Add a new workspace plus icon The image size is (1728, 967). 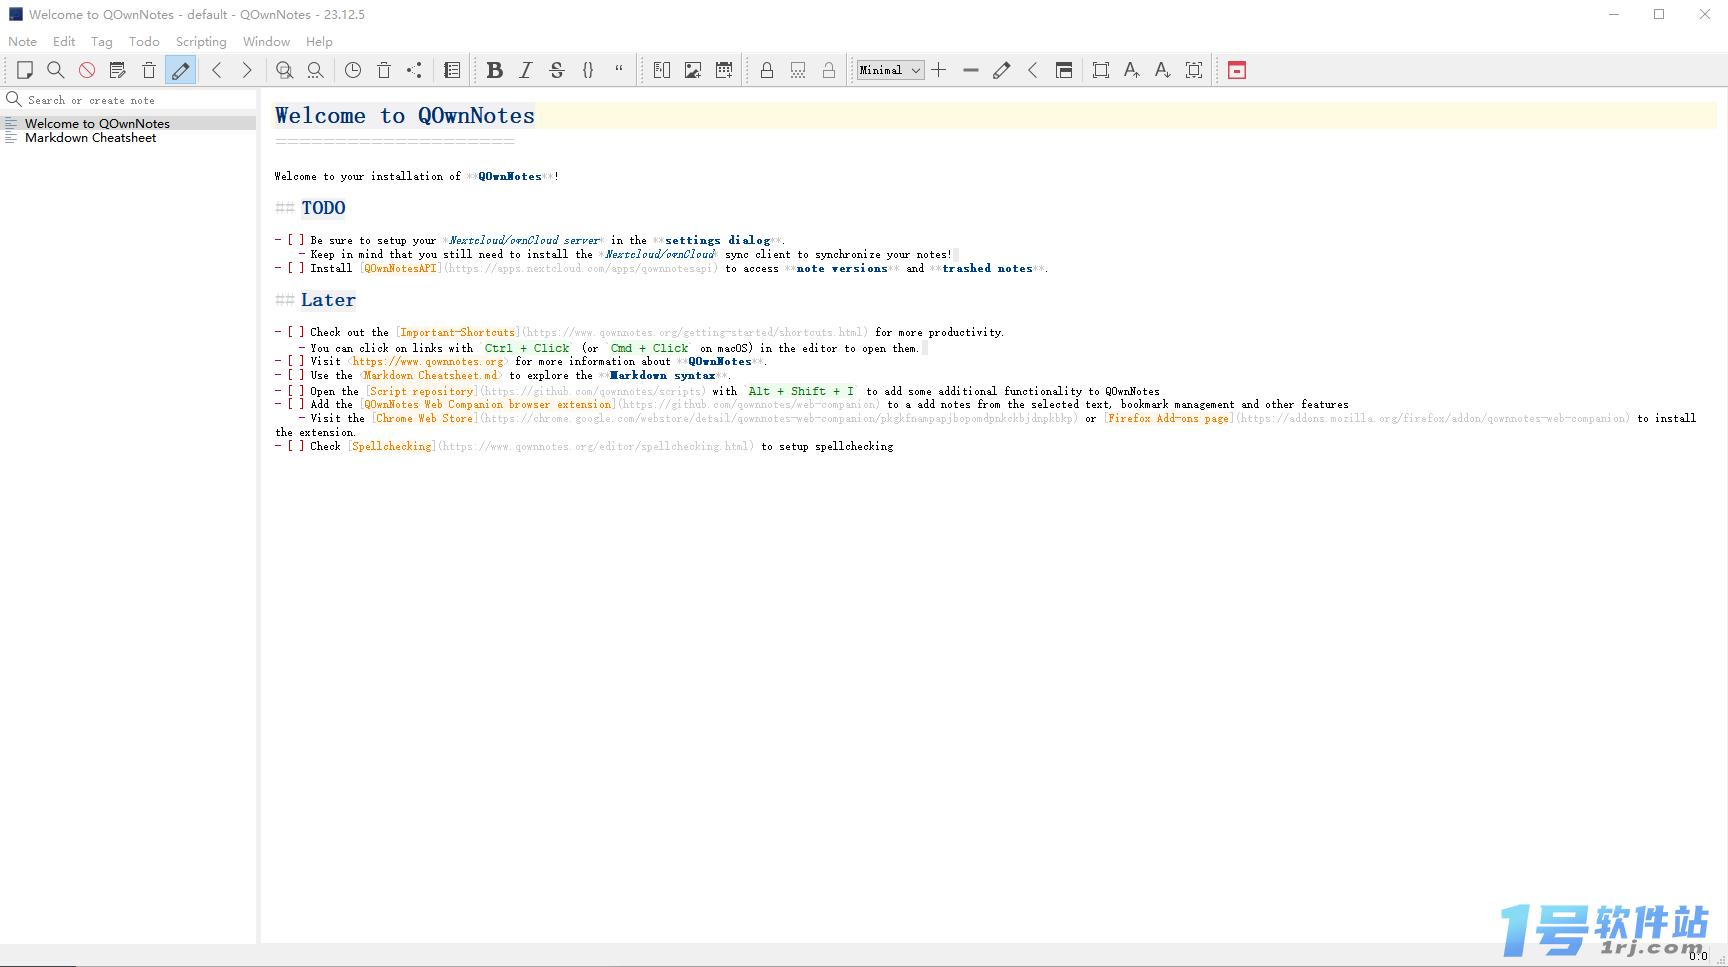tap(939, 70)
